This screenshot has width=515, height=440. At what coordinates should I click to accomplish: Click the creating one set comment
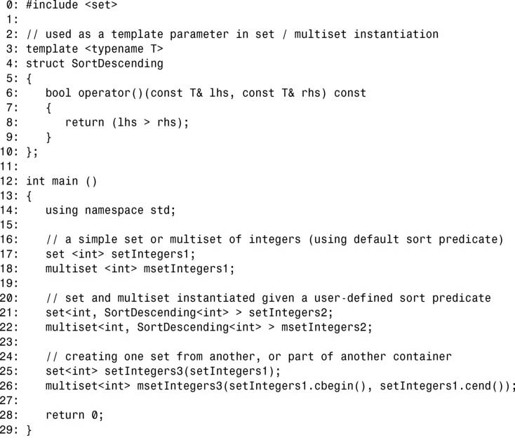coord(248,357)
